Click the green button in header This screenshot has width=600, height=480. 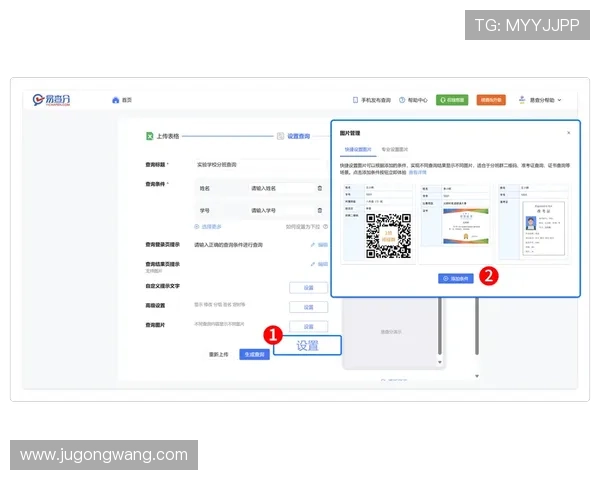tap(452, 100)
